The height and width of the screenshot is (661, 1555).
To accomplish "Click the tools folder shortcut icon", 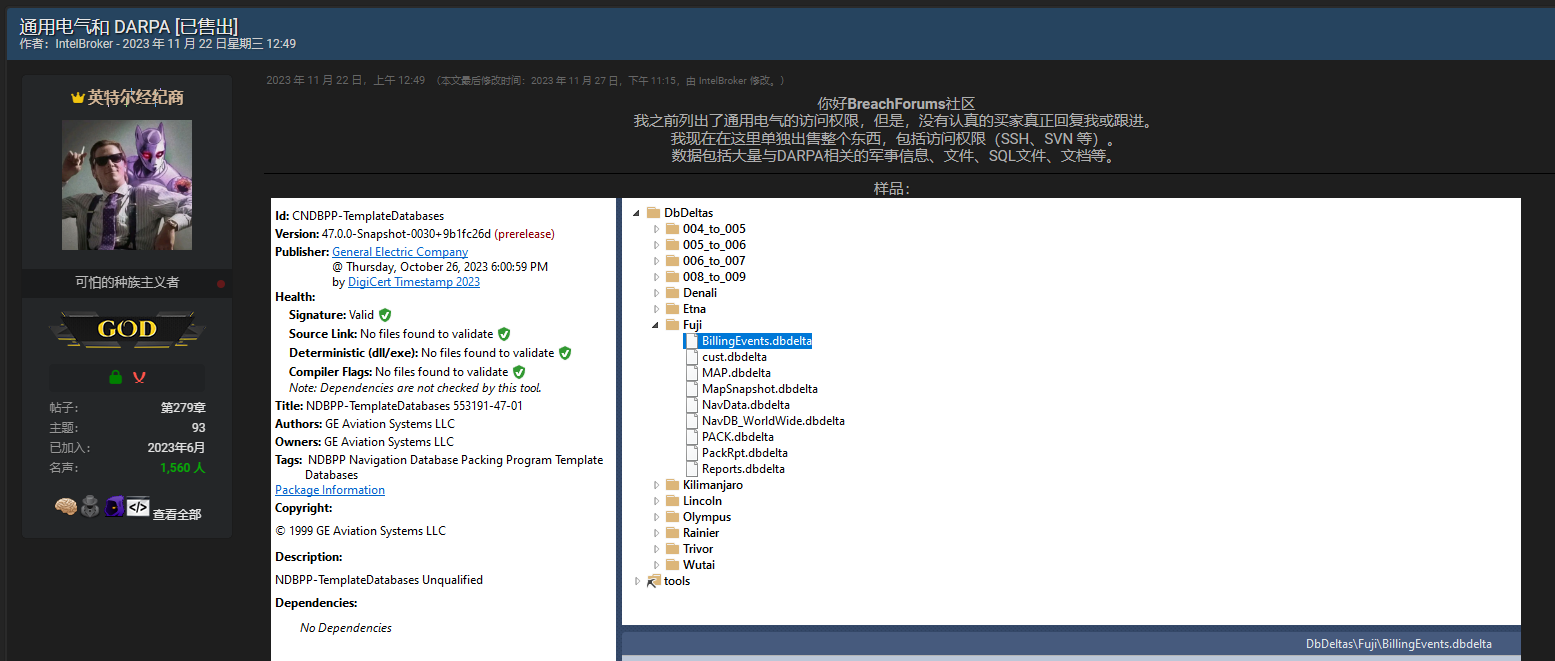I will pyautogui.click(x=653, y=581).
